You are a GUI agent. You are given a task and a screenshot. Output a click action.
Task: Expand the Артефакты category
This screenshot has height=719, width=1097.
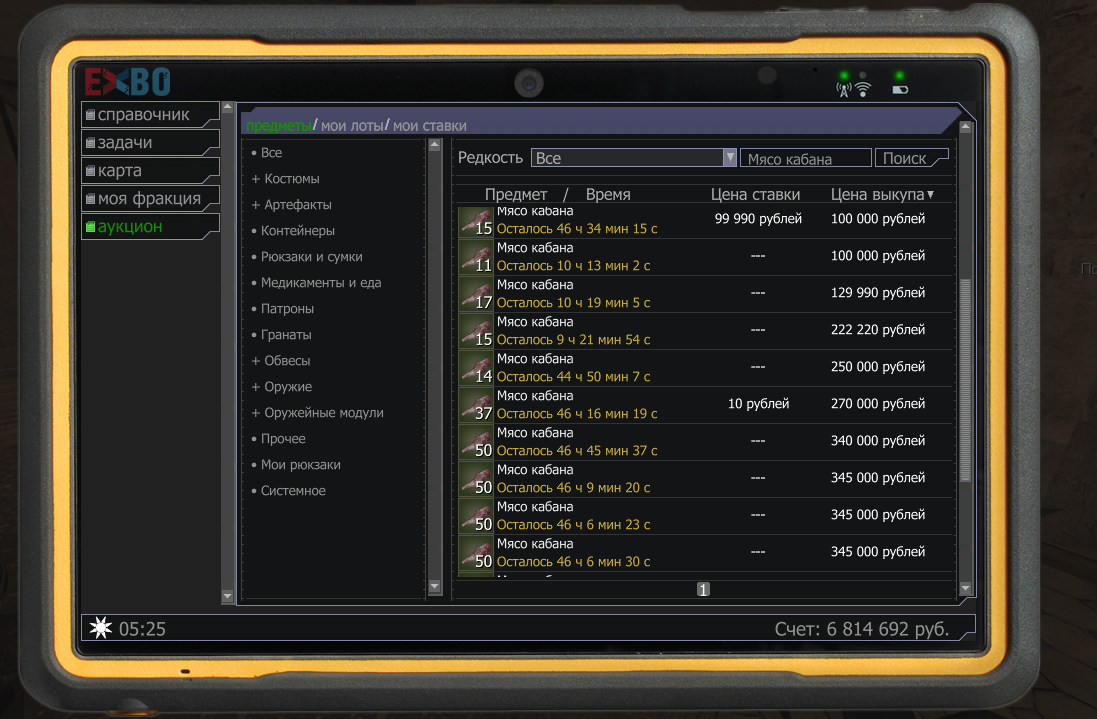click(x=292, y=204)
